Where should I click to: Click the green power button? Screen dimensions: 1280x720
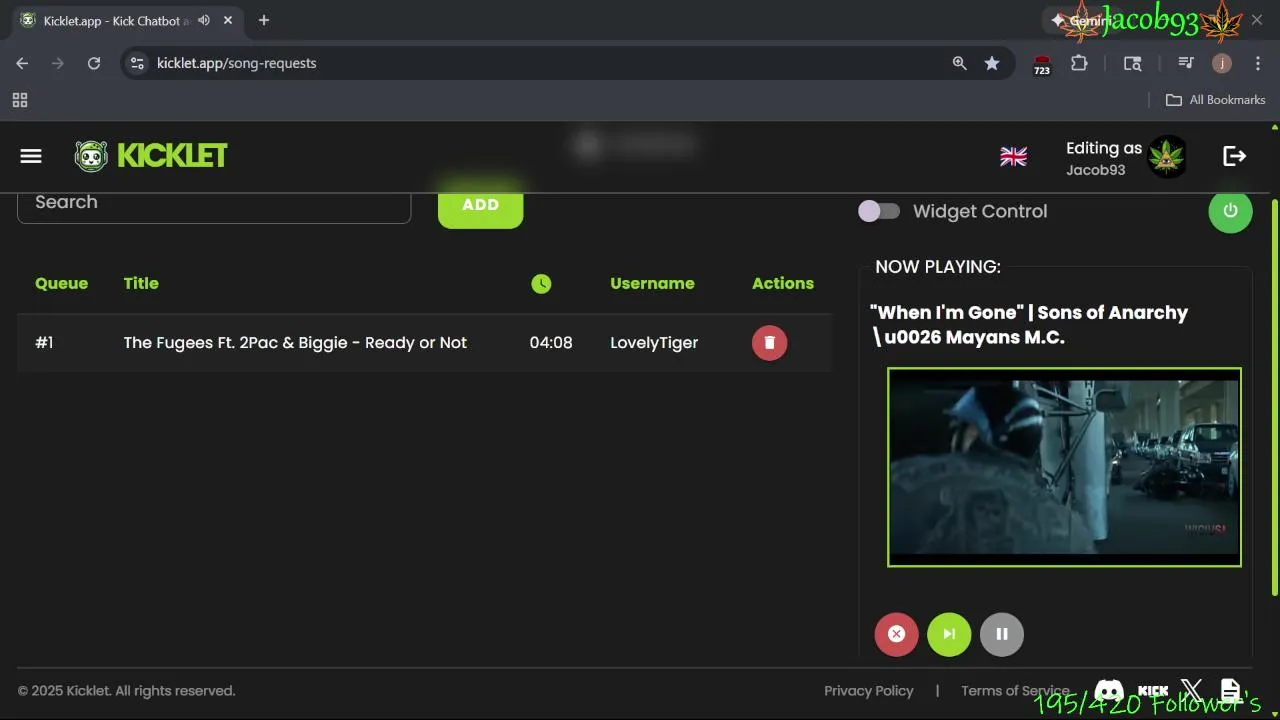(x=1230, y=211)
